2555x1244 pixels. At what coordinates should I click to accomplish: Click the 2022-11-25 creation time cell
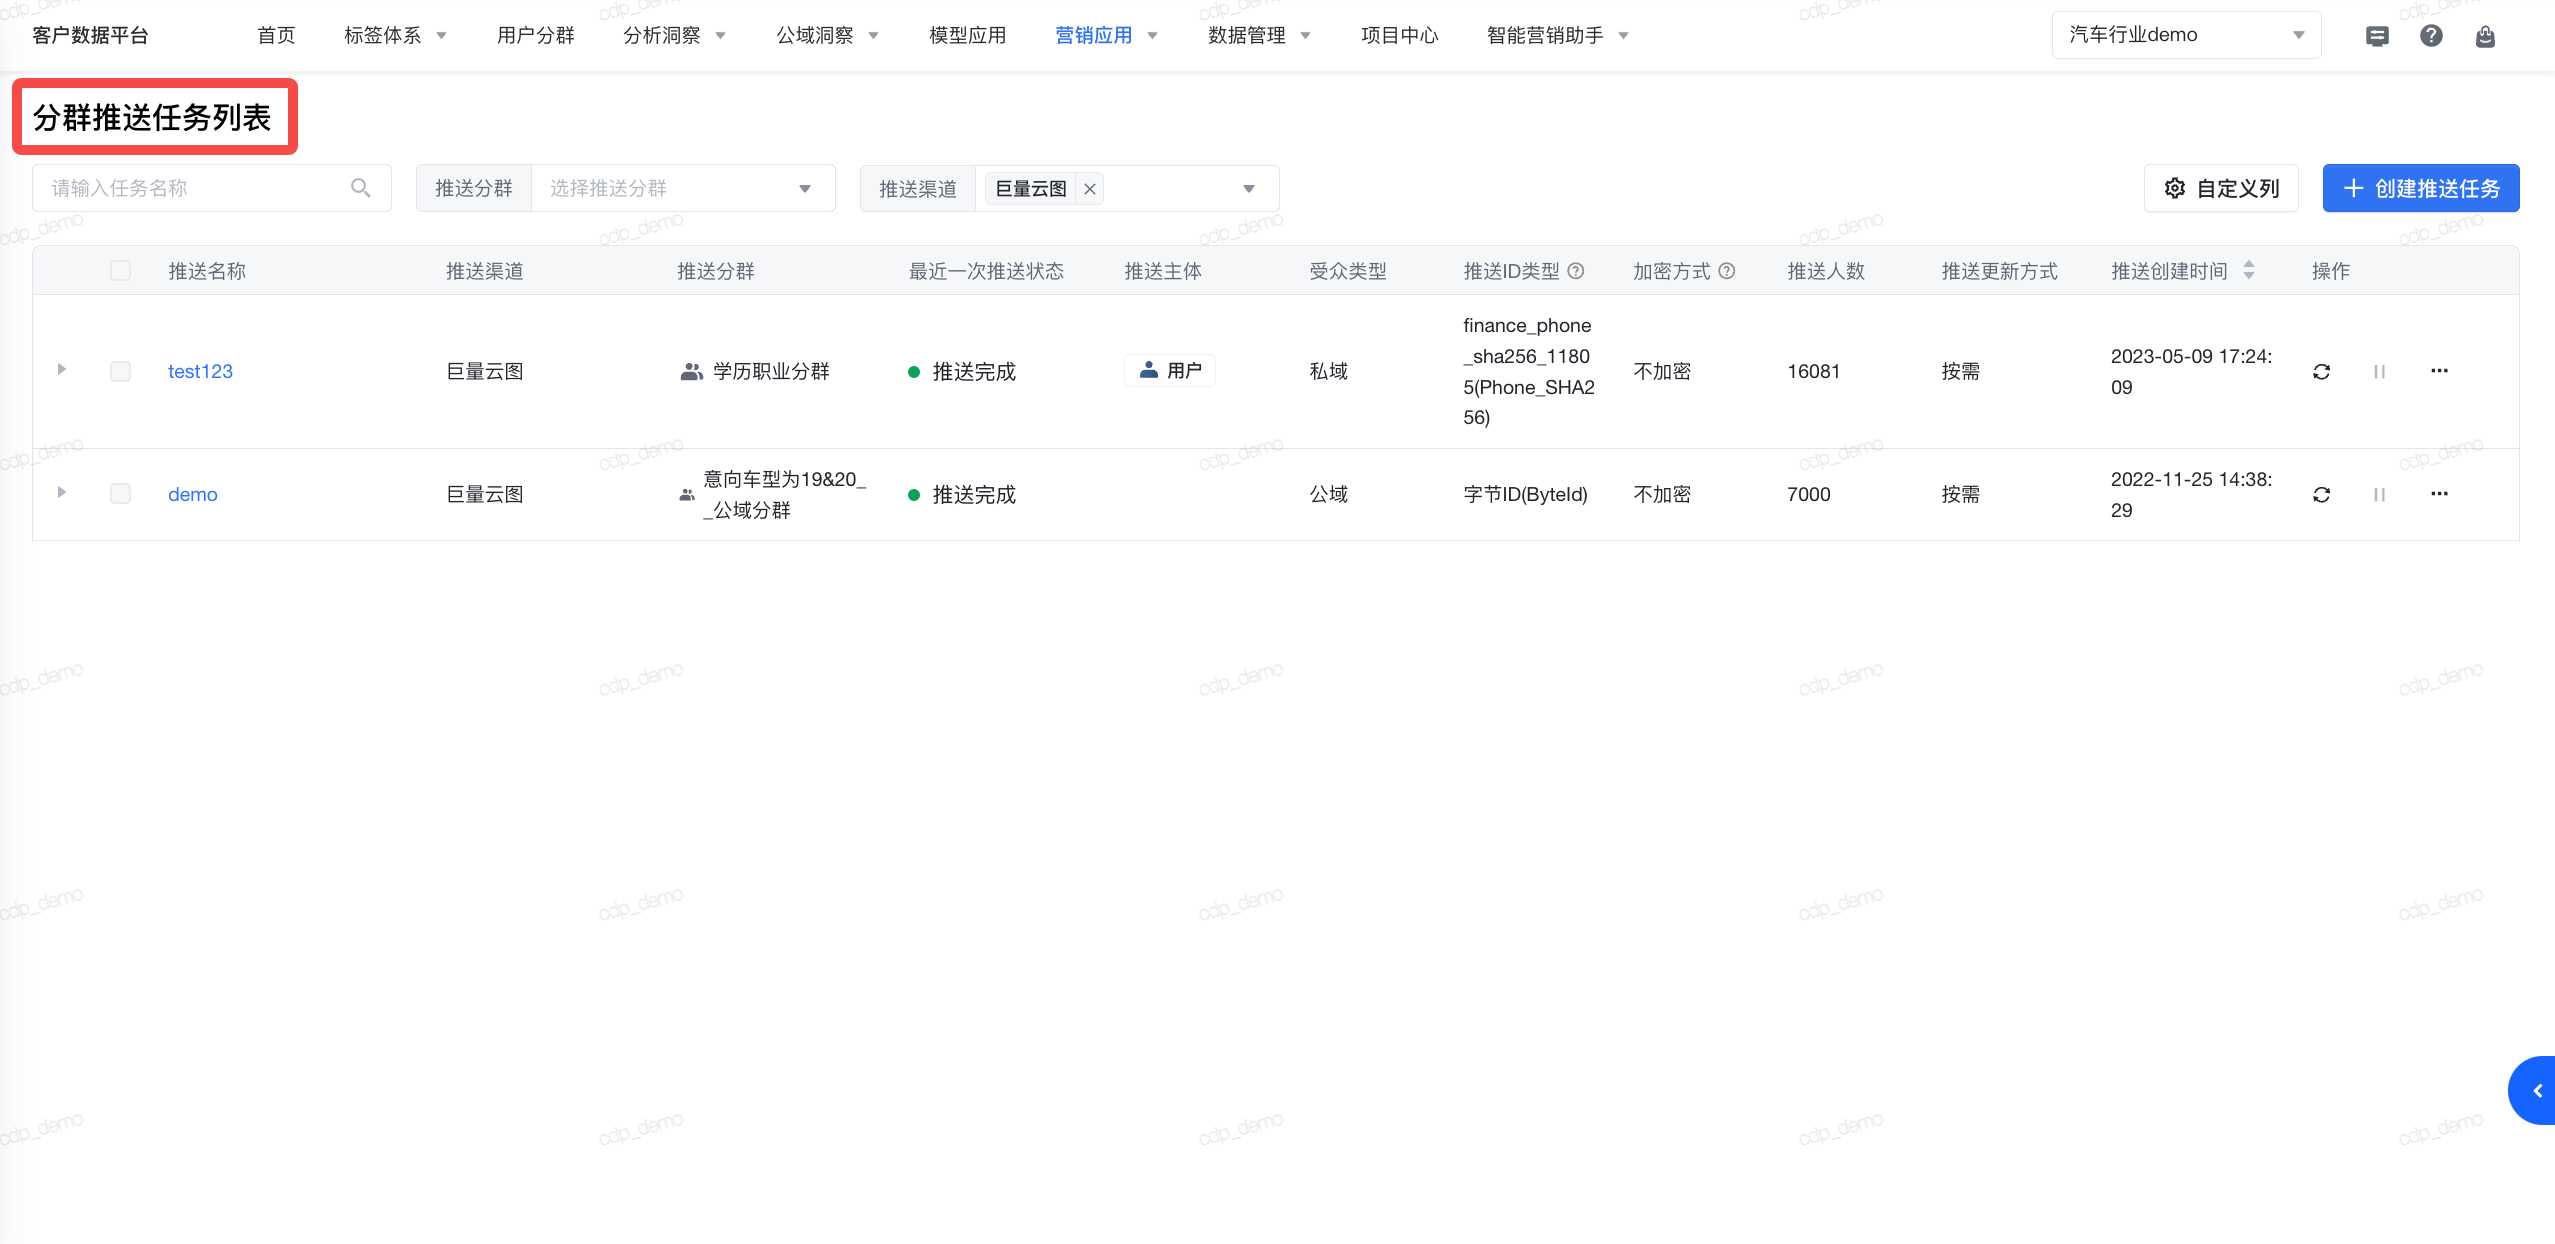pyautogui.click(x=2191, y=494)
